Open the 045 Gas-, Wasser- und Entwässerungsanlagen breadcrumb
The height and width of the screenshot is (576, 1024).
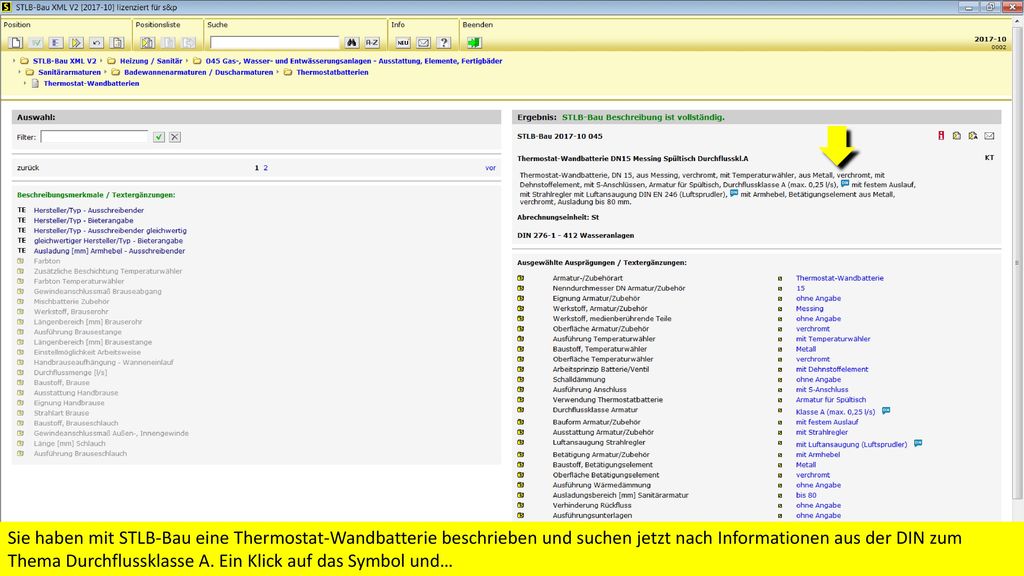click(x=353, y=61)
